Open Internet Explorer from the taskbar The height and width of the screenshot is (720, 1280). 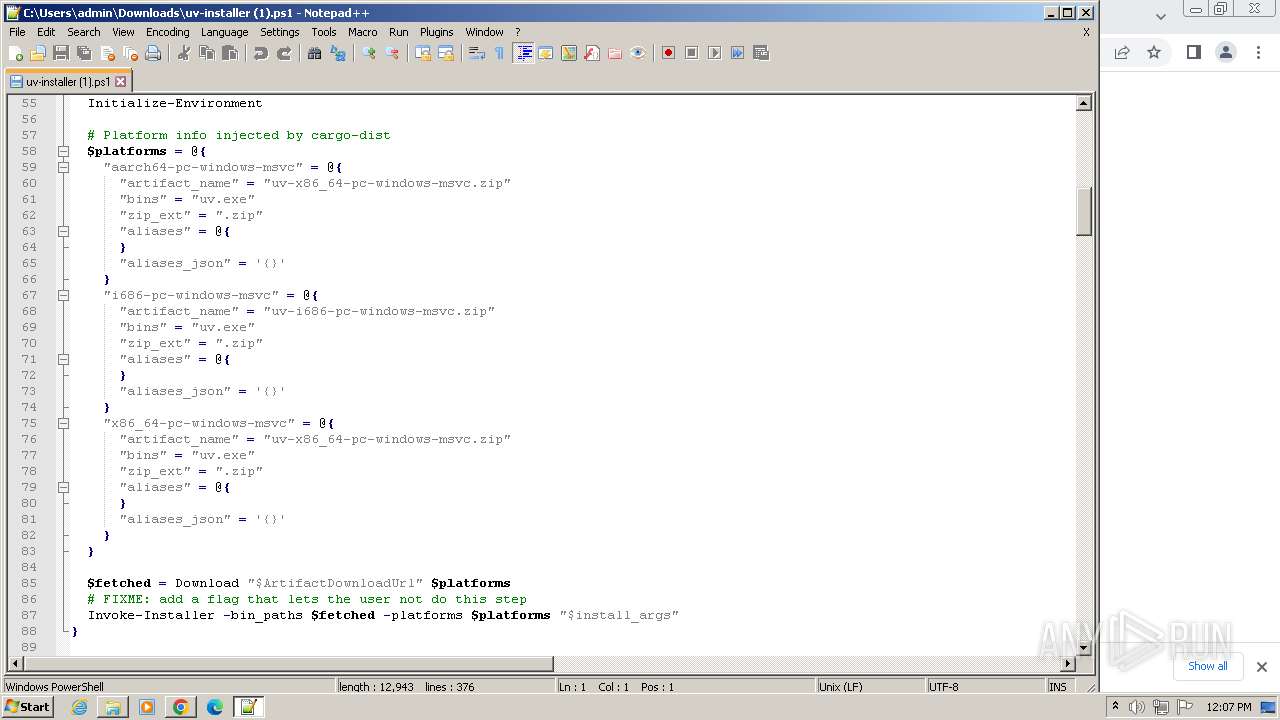click(x=79, y=707)
